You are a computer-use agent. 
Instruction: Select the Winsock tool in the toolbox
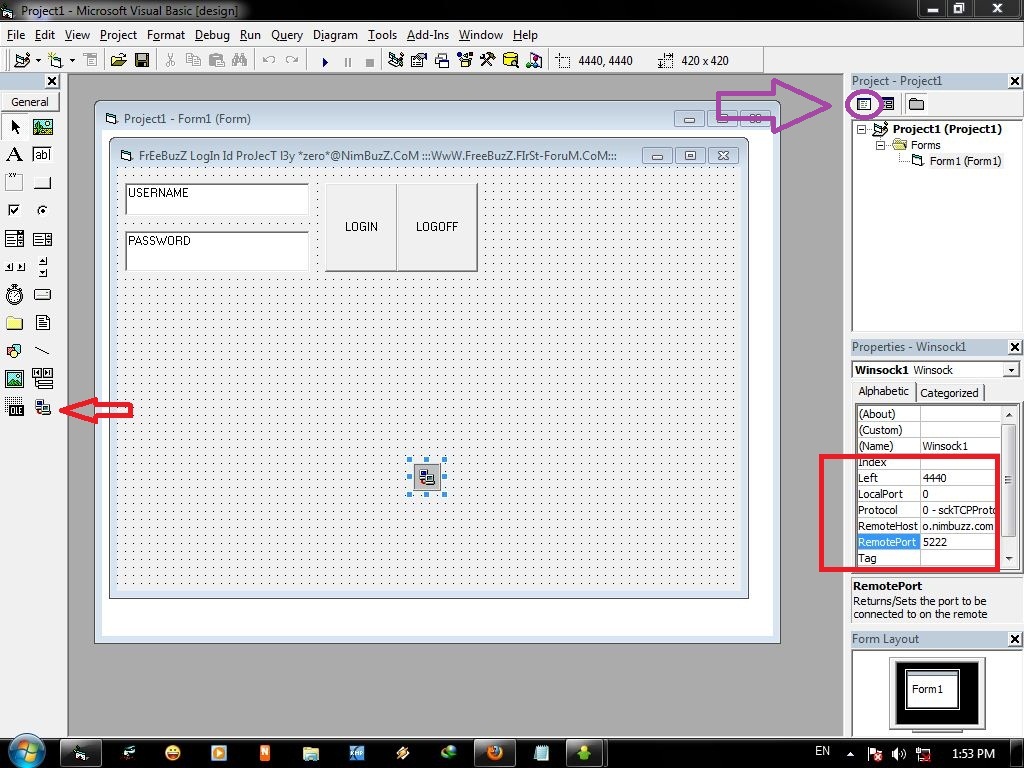click(x=42, y=408)
